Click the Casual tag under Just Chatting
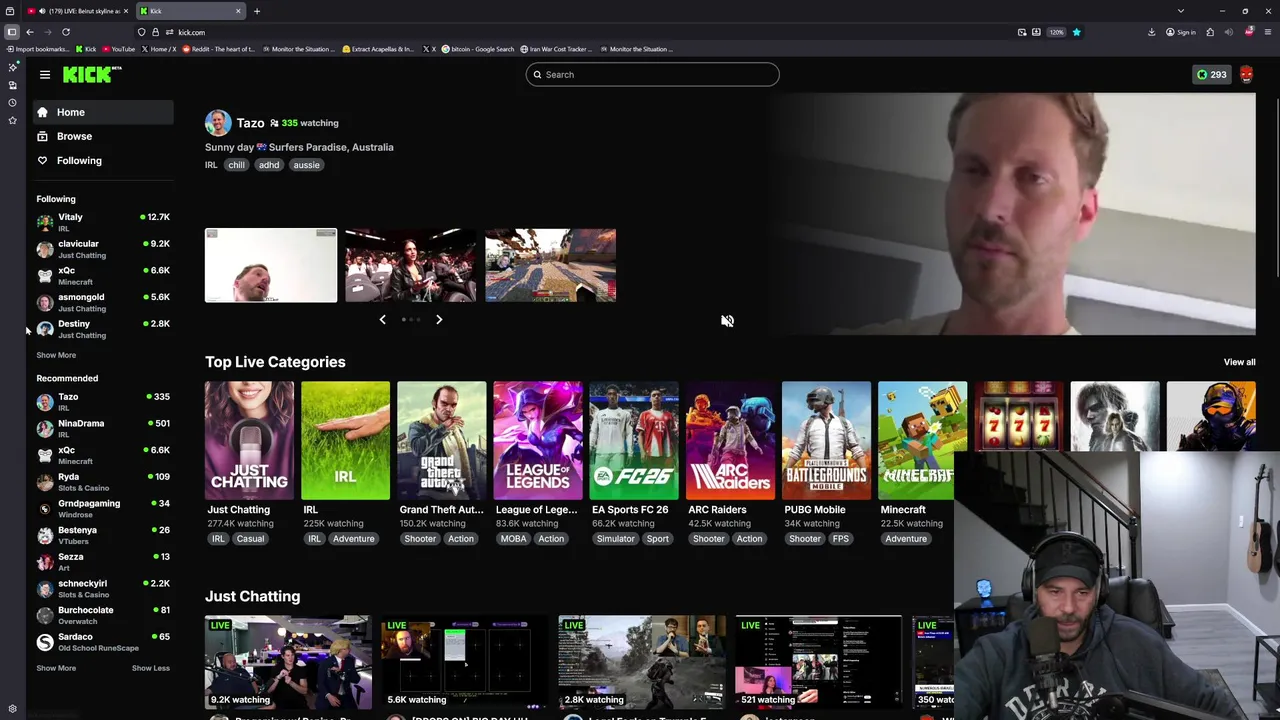 [x=250, y=539]
